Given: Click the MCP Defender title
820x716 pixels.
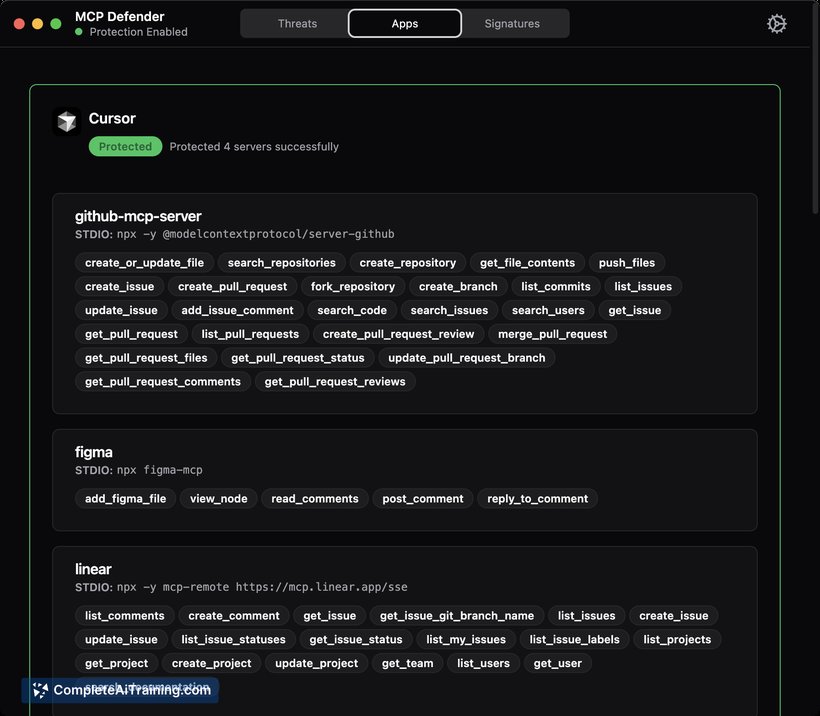Looking at the screenshot, I should (x=120, y=16).
